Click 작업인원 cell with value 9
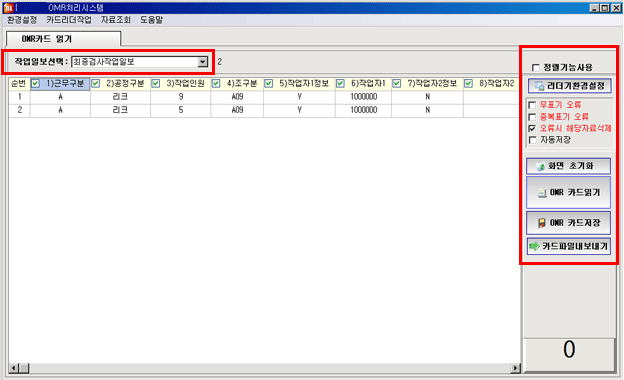 tap(181, 97)
